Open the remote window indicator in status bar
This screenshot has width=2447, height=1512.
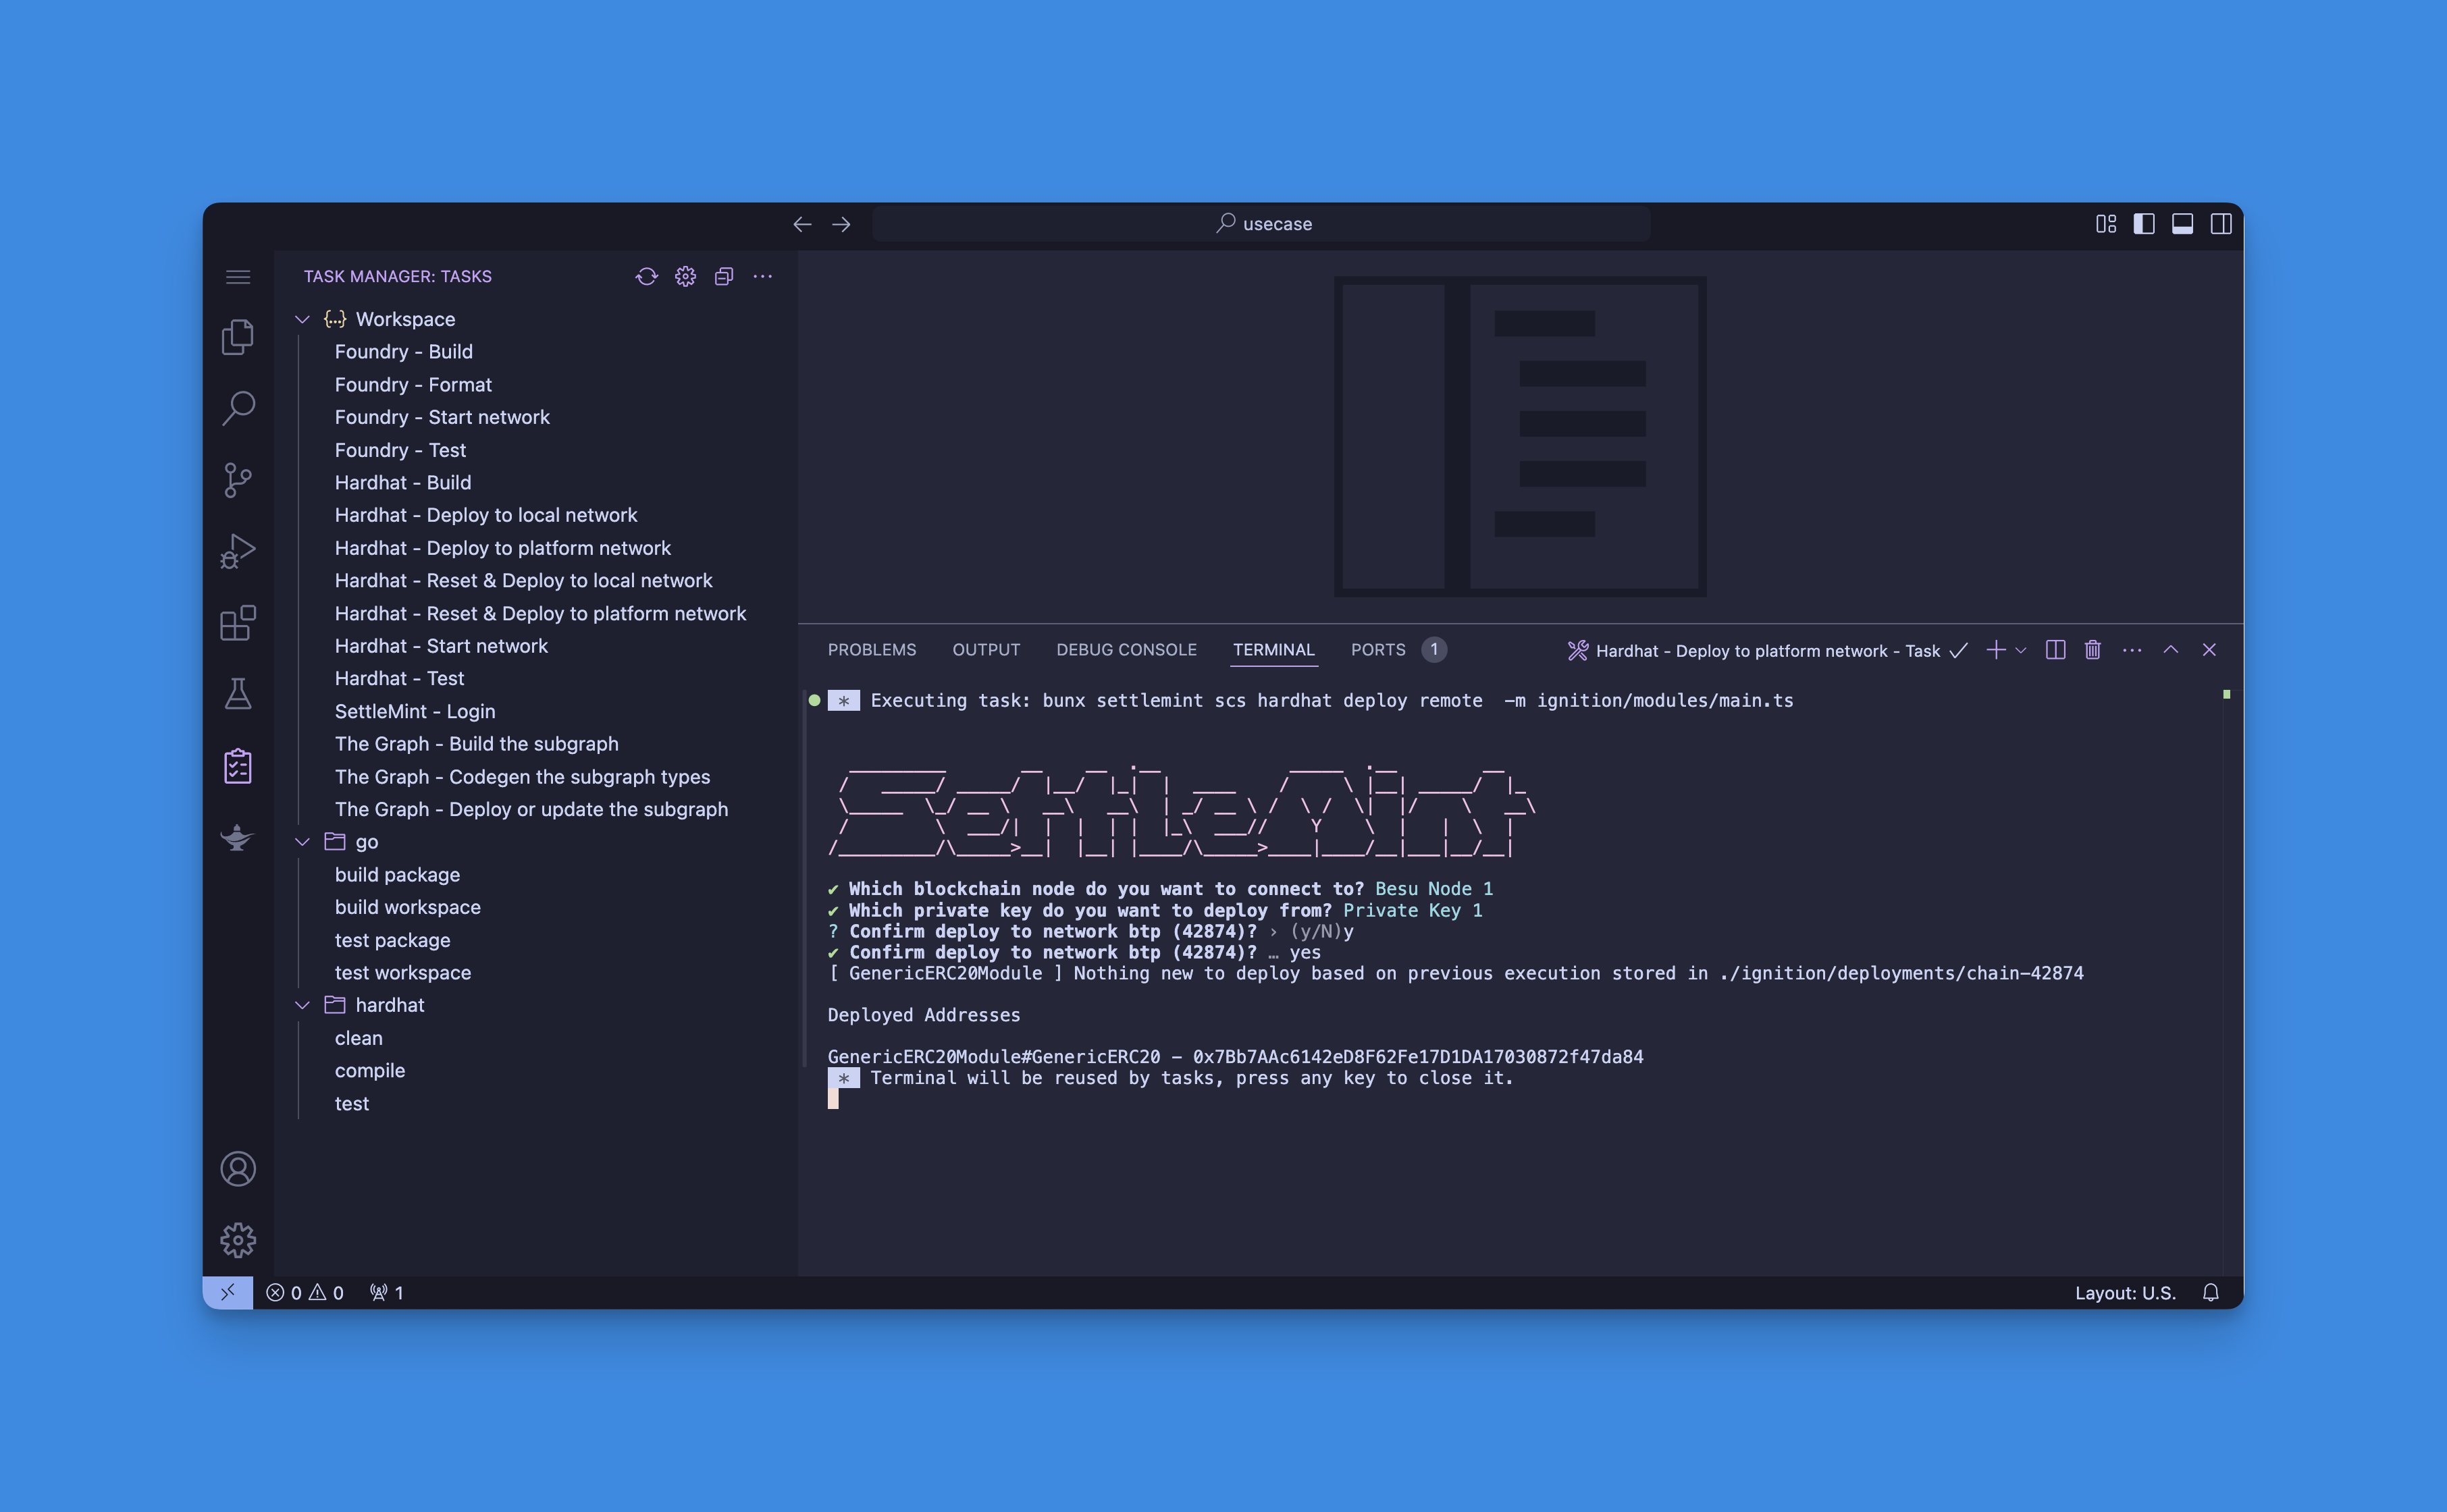(x=228, y=1292)
